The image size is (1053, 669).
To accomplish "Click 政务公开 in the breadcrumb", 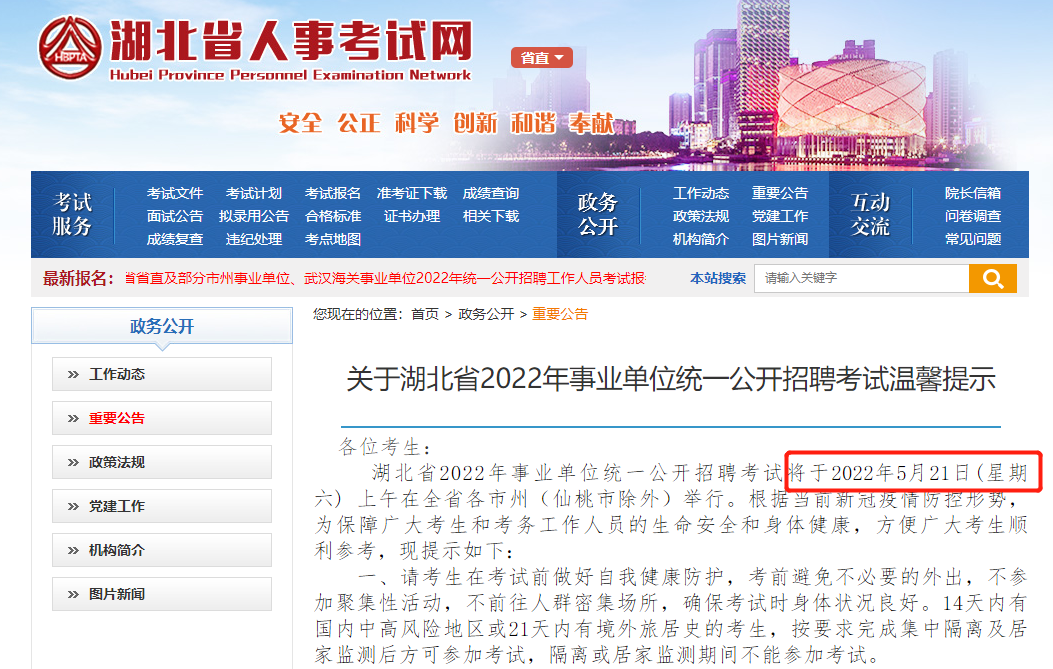I will coord(486,314).
